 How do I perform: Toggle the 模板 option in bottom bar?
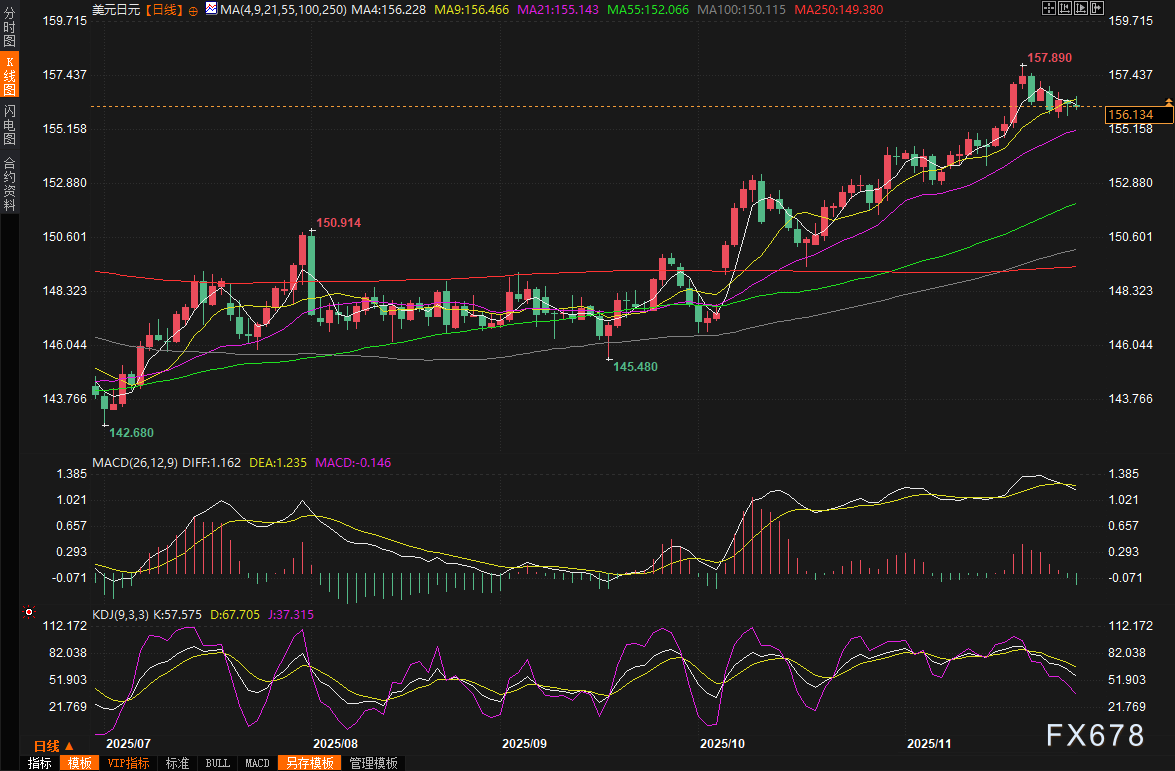click(78, 763)
